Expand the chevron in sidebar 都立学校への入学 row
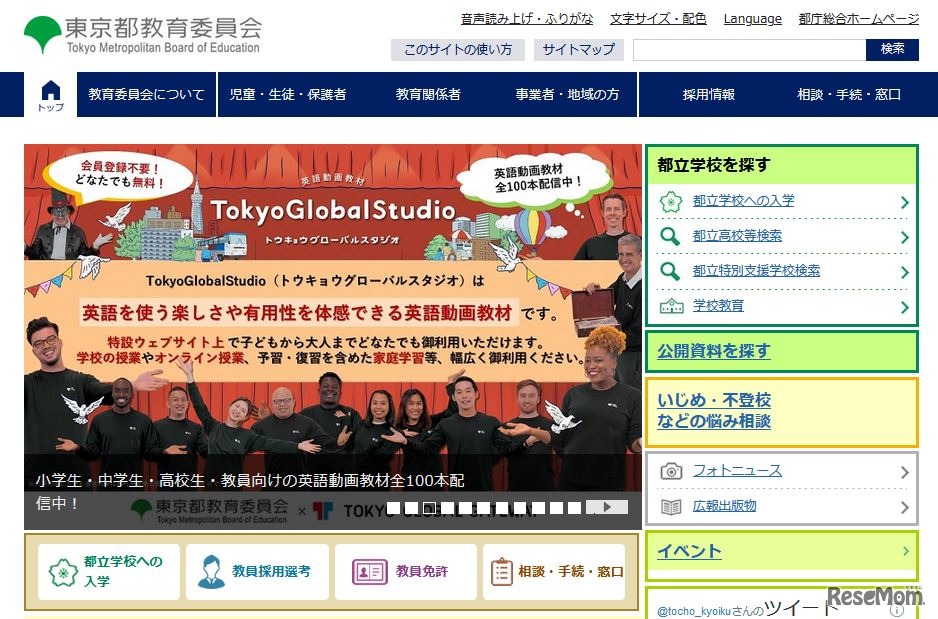 point(904,202)
